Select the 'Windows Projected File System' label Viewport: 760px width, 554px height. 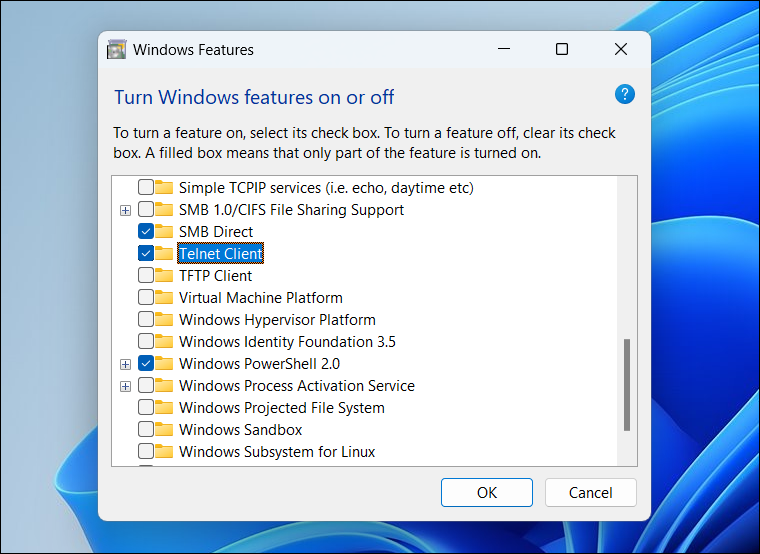point(282,407)
